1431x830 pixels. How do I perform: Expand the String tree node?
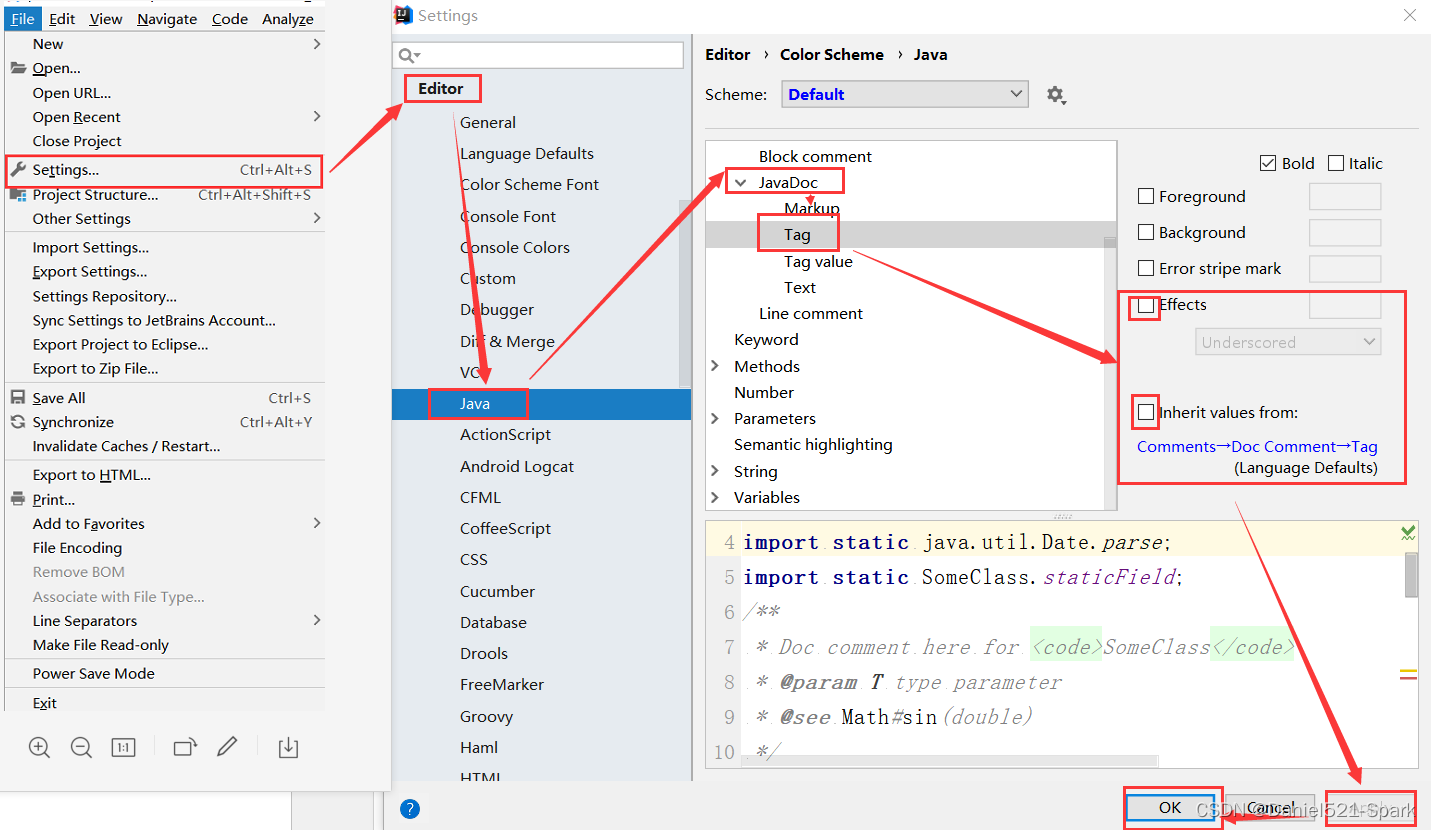pos(715,471)
